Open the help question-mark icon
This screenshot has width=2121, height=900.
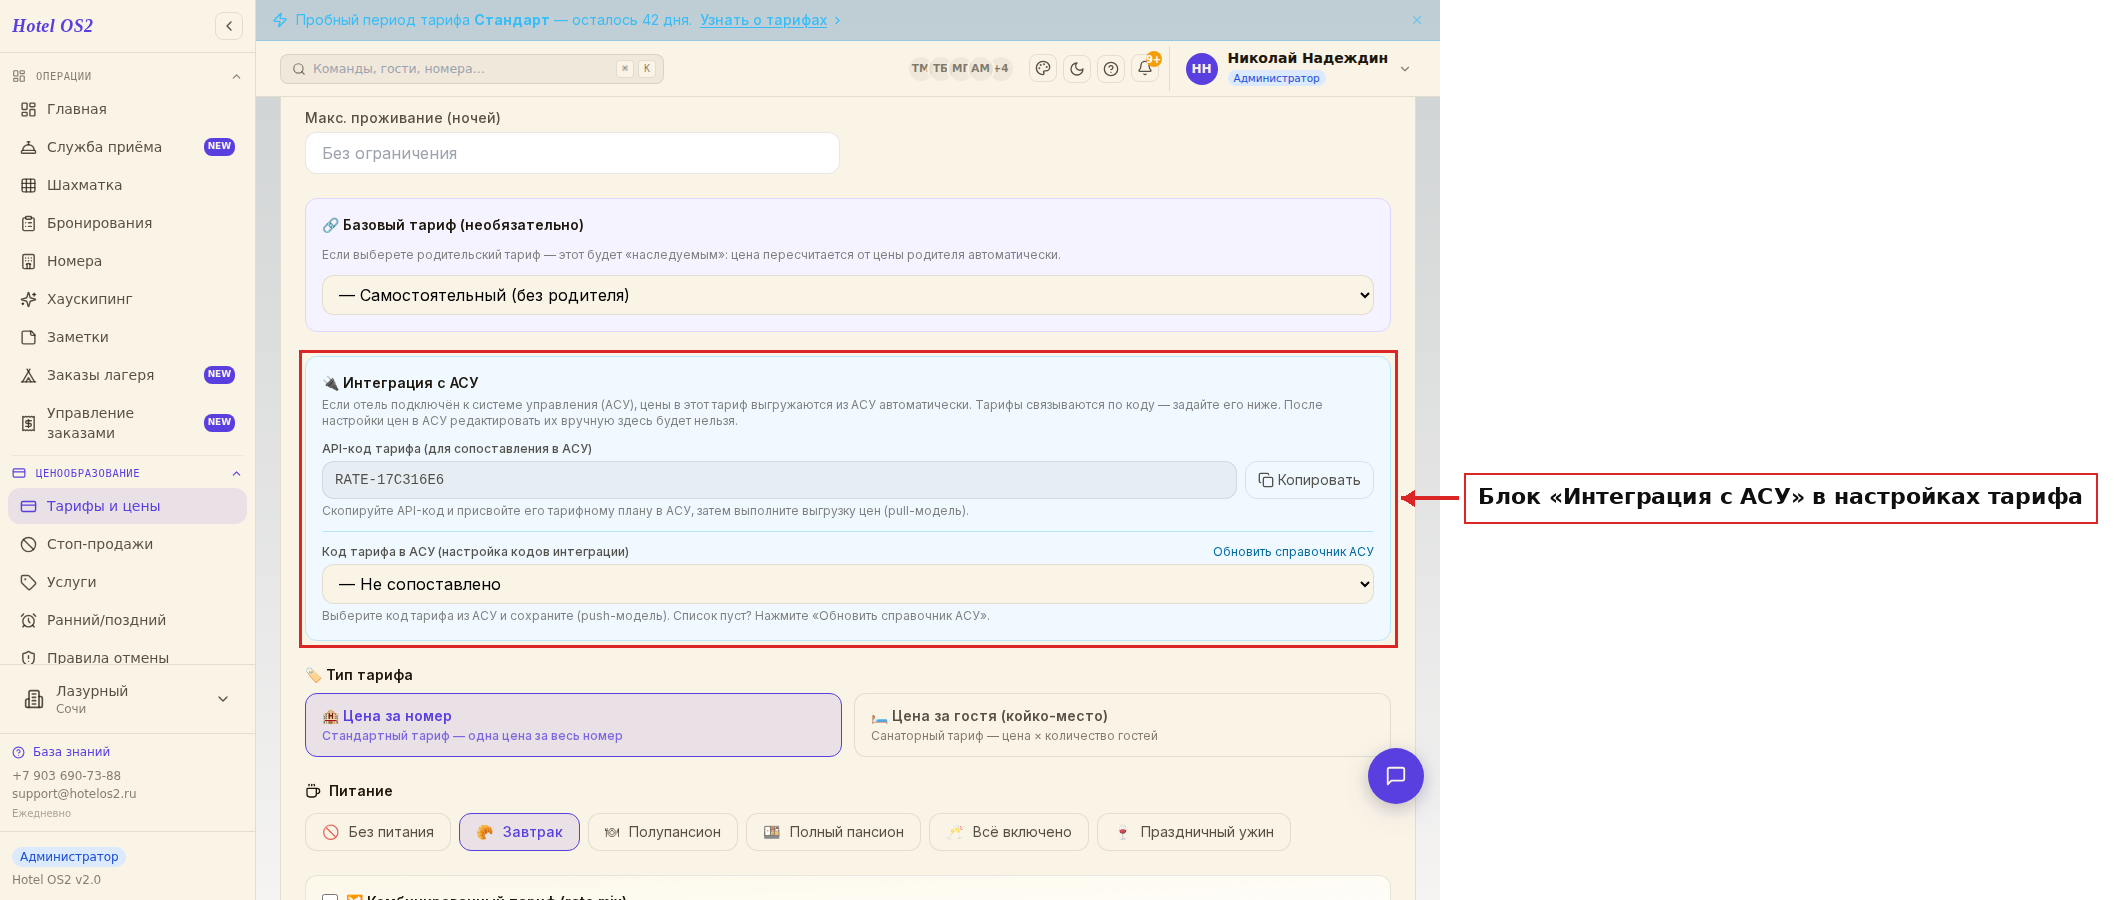[1111, 68]
